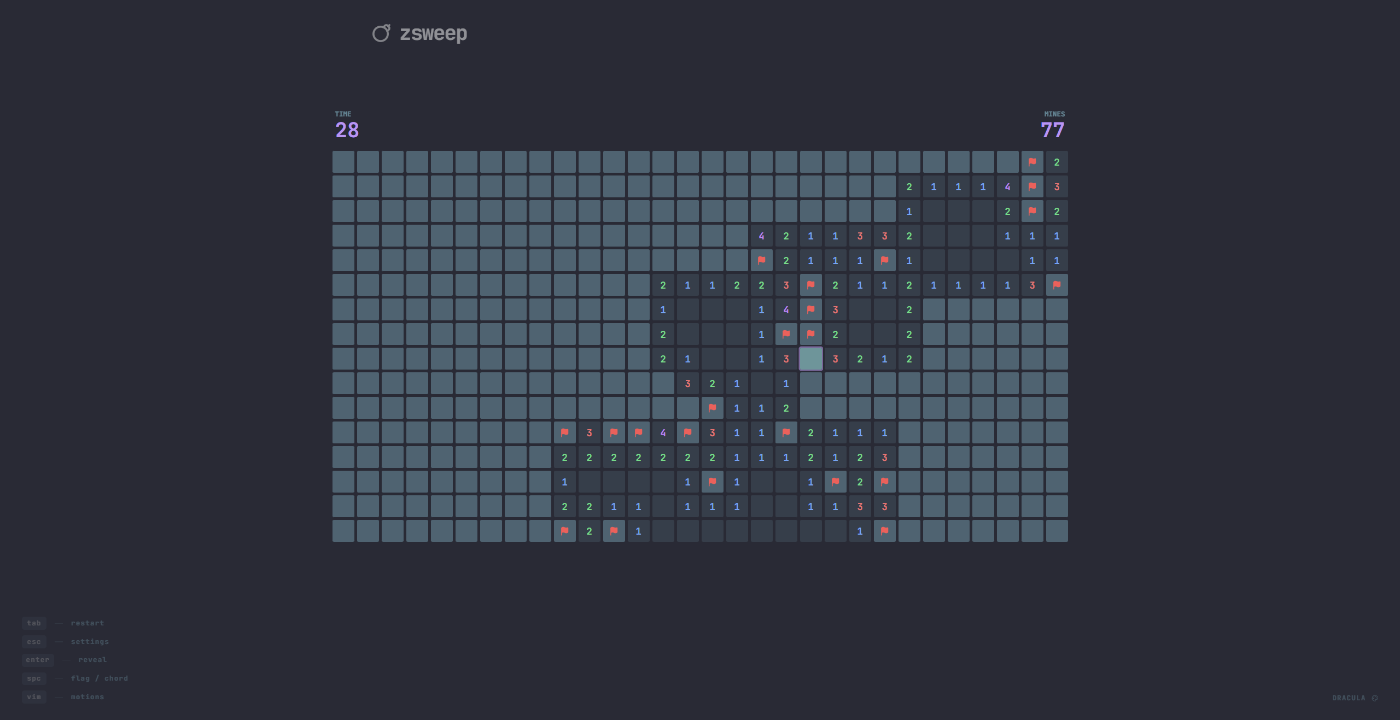Click the TIME label above the timer

pos(343,114)
